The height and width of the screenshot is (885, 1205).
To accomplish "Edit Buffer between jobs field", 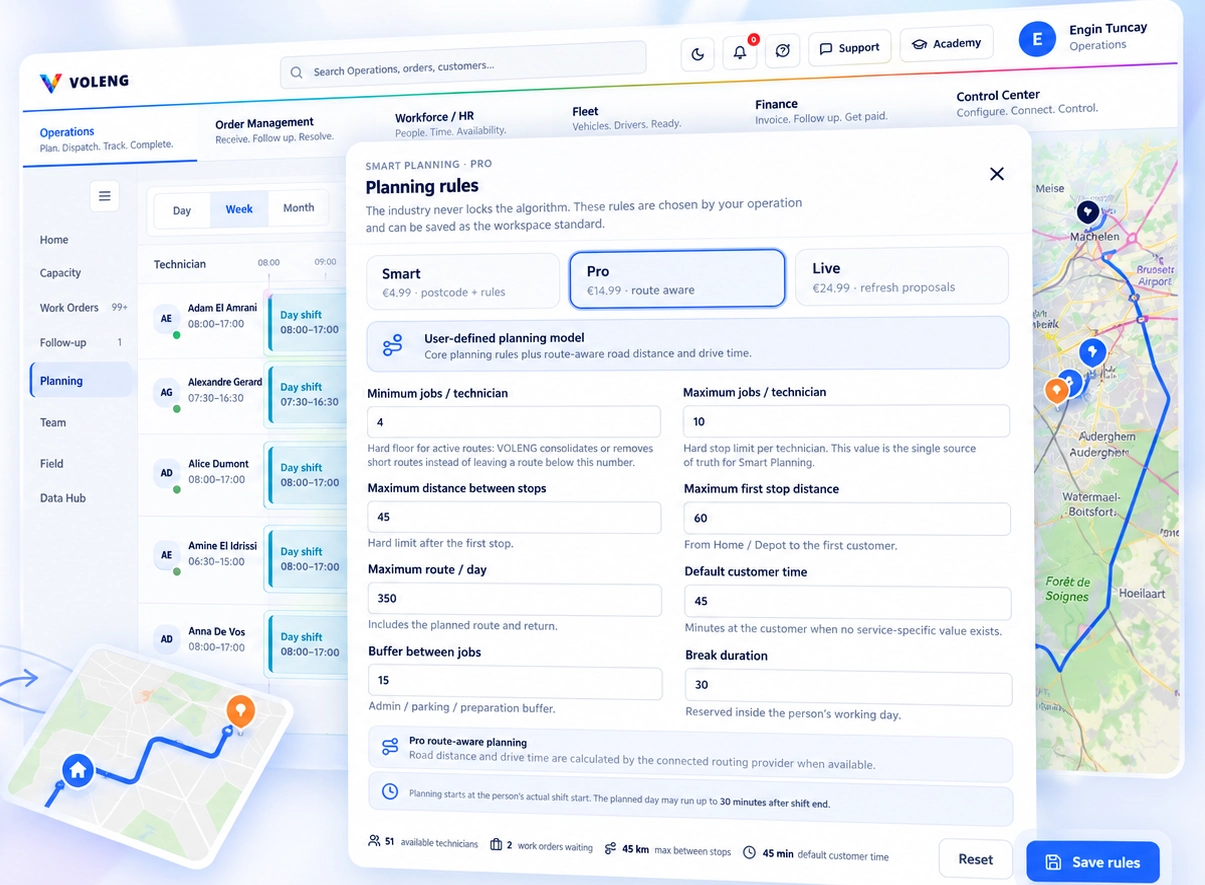I will point(515,683).
